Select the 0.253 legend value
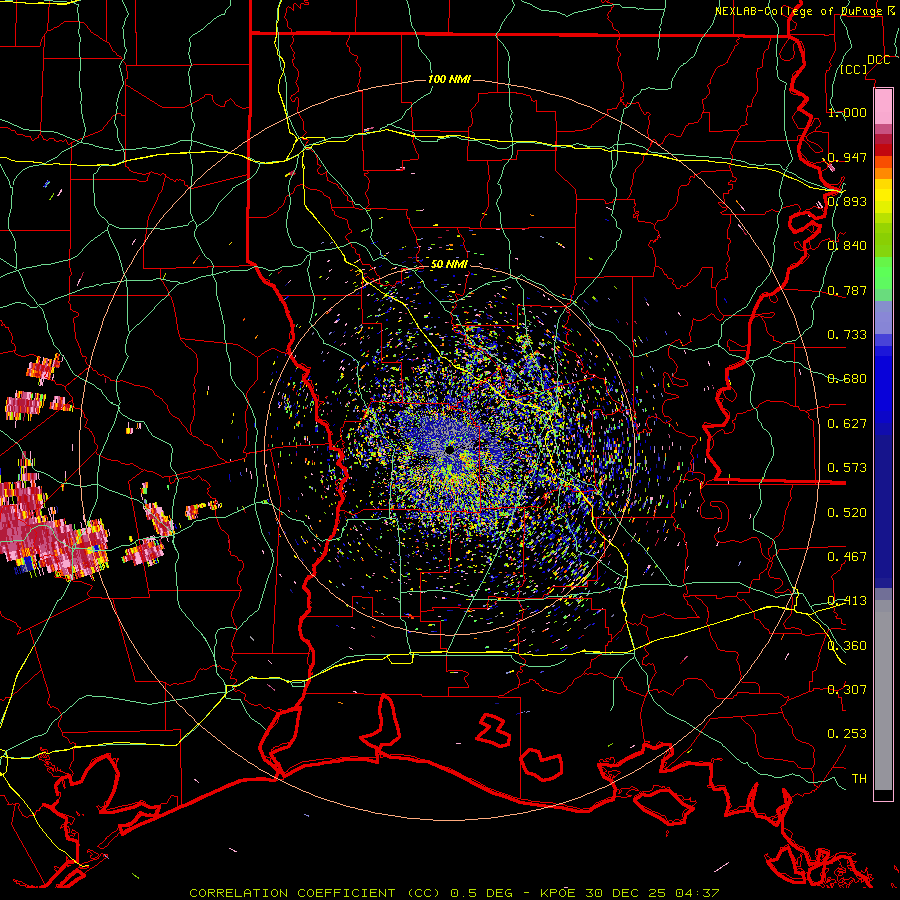 point(847,734)
